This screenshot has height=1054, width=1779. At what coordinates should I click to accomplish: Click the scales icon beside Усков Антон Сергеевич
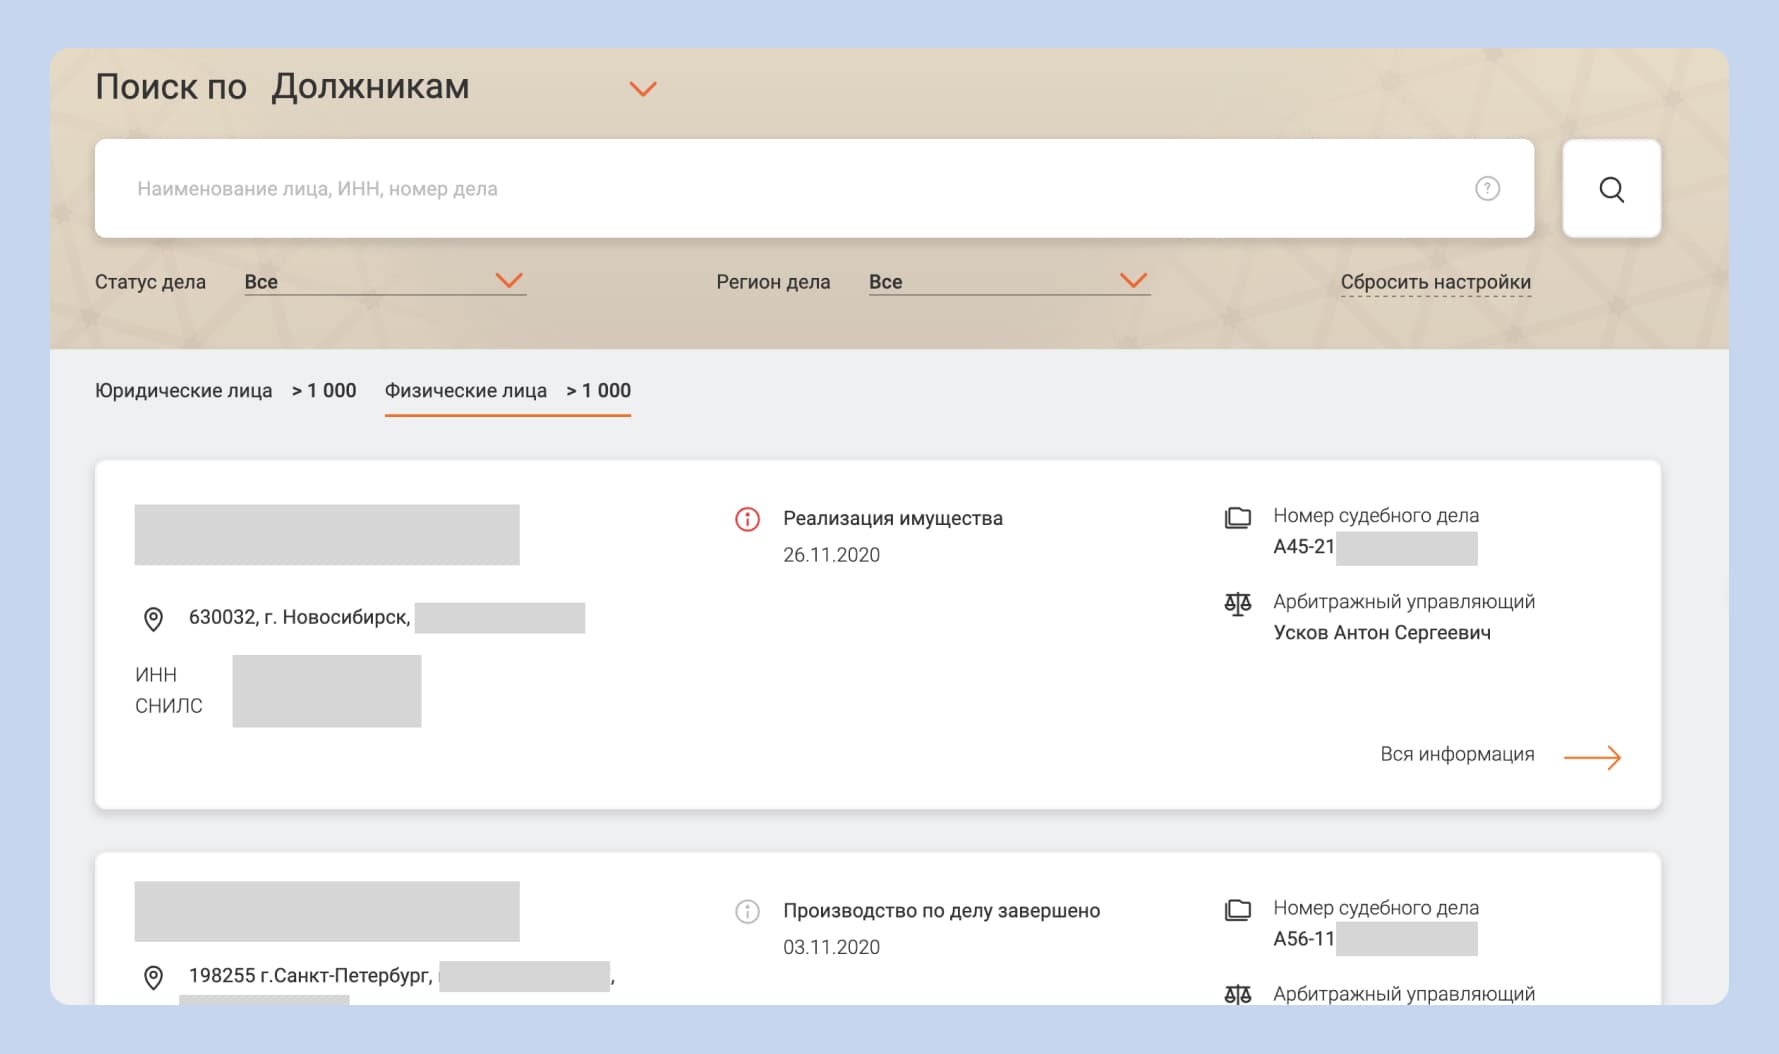tap(1238, 604)
